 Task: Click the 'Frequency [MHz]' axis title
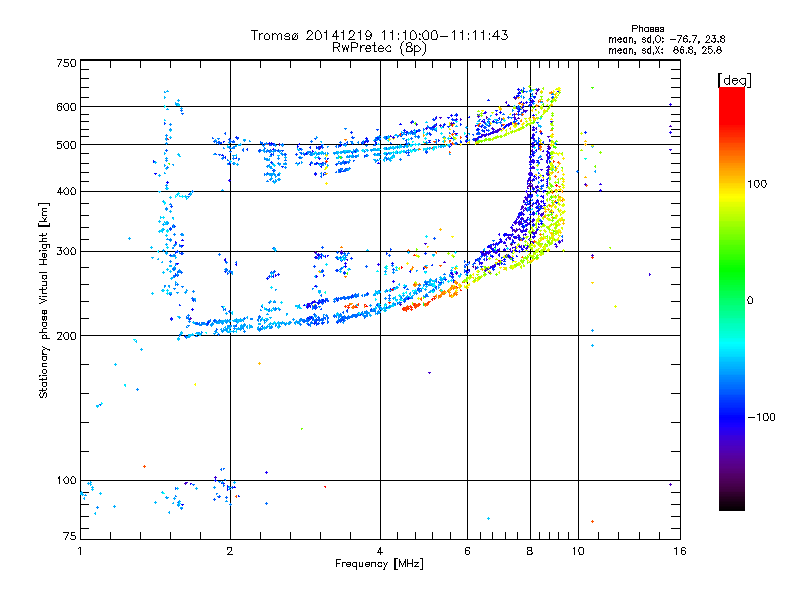379,564
